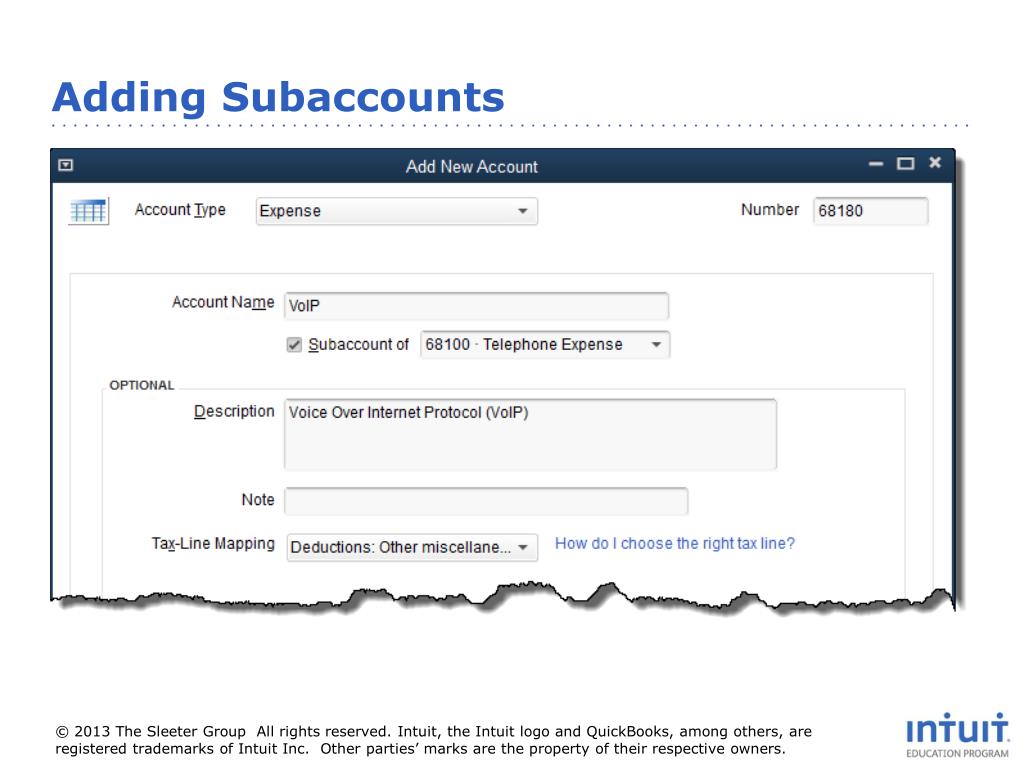Click the account type table icon

pos(89,211)
